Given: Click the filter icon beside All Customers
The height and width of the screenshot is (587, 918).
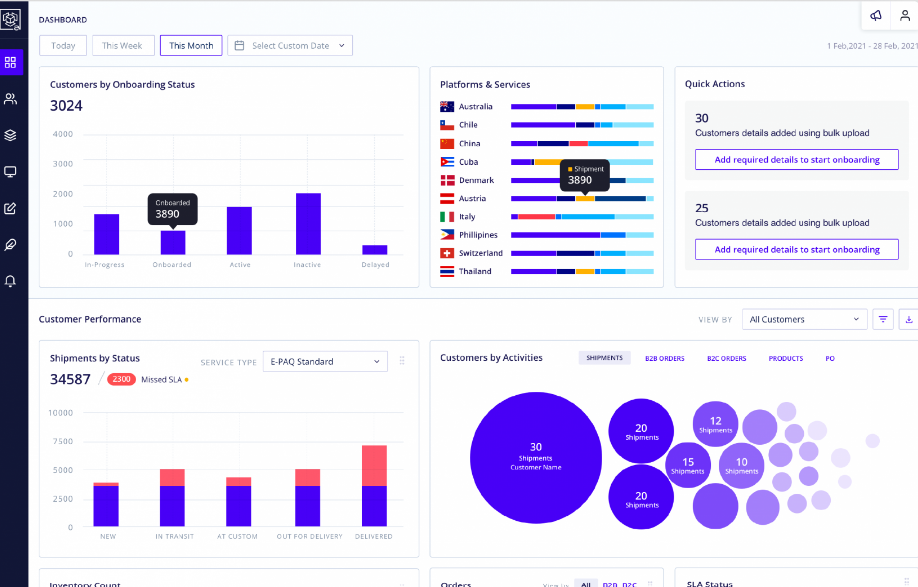Looking at the screenshot, I should 882,318.
